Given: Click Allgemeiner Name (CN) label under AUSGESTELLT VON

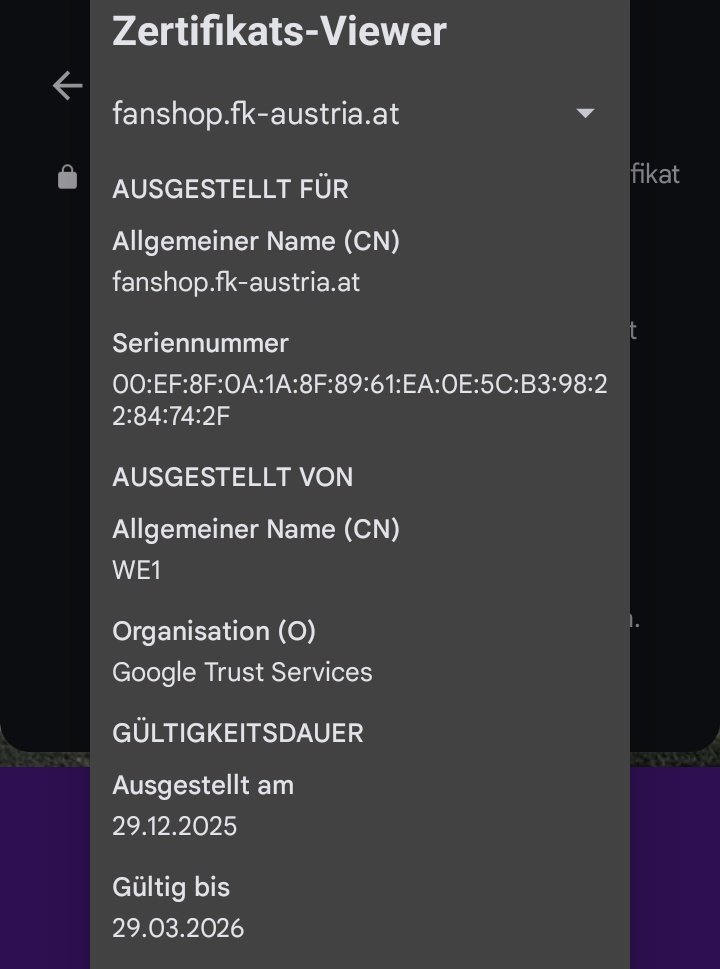Looking at the screenshot, I should pyautogui.click(x=256, y=529).
